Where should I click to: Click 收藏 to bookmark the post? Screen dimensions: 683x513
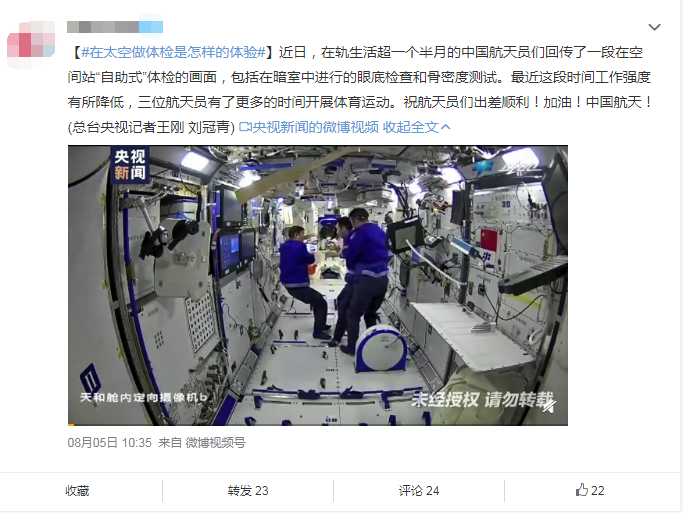click(77, 491)
